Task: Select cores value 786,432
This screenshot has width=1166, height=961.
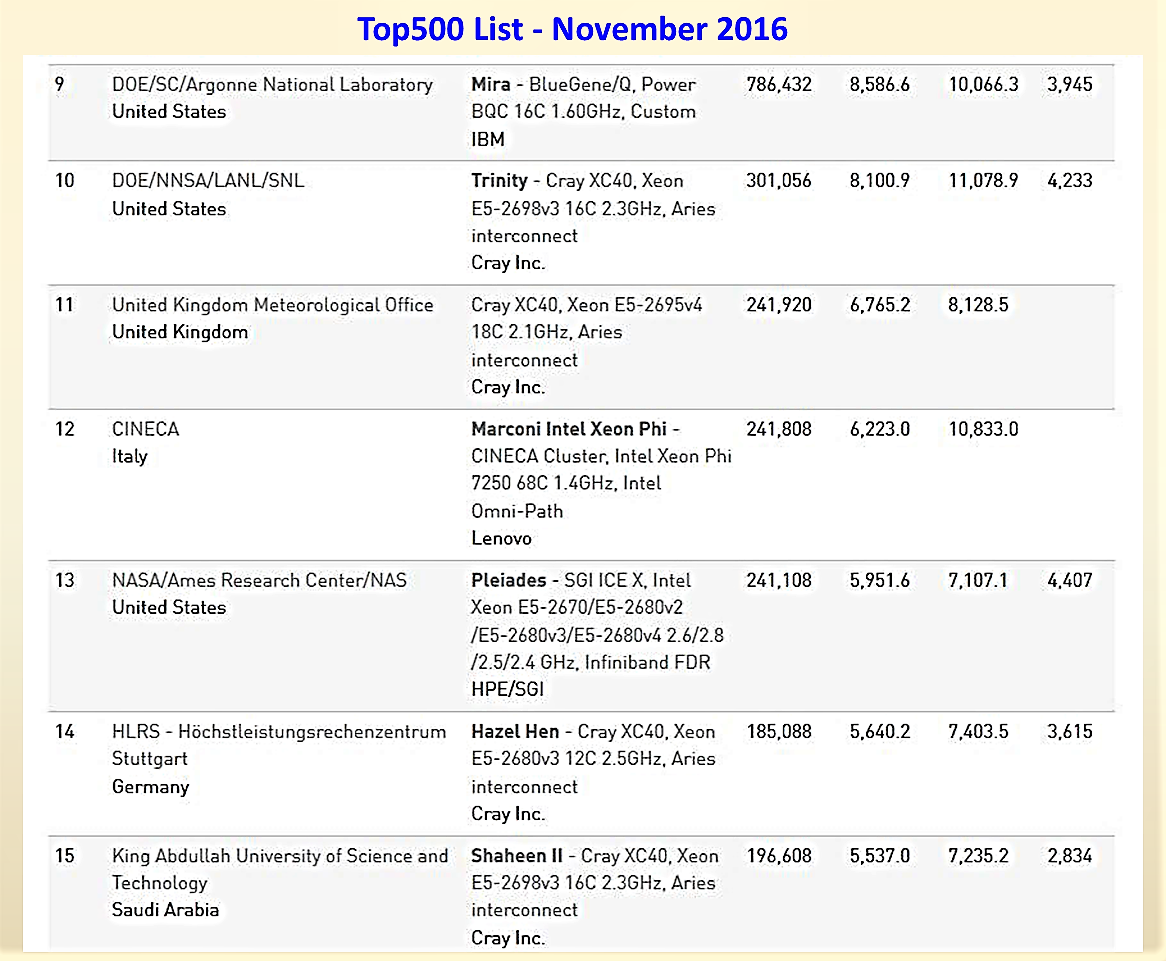Action: tap(779, 84)
